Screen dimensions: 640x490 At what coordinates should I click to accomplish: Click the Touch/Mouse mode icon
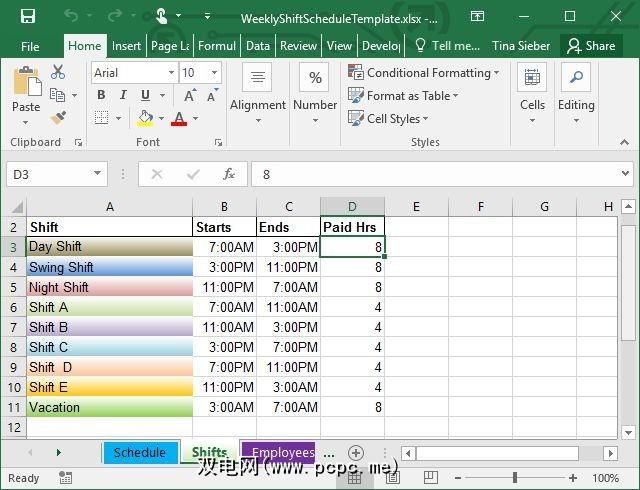pos(162,16)
